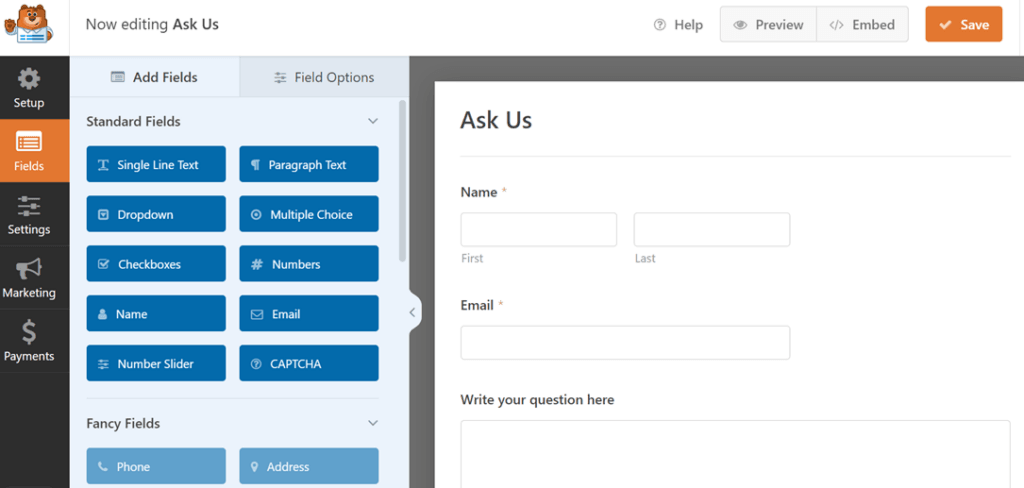Open the form Preview

[x=768, y=25]
